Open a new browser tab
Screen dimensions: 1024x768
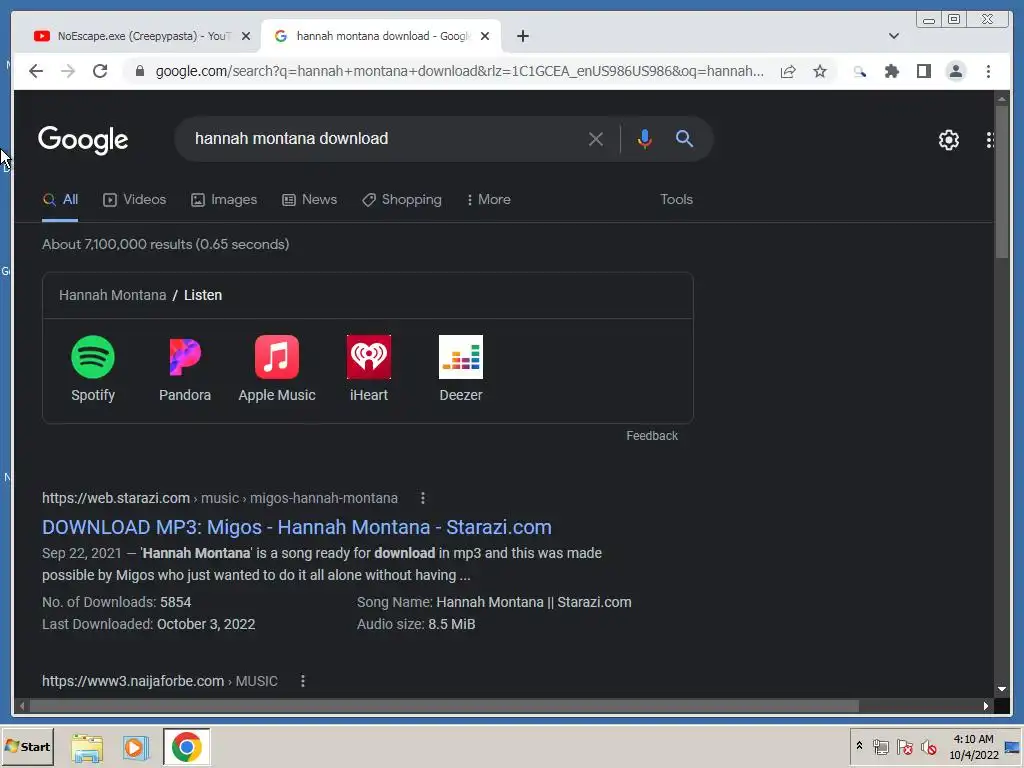(522, 36)
